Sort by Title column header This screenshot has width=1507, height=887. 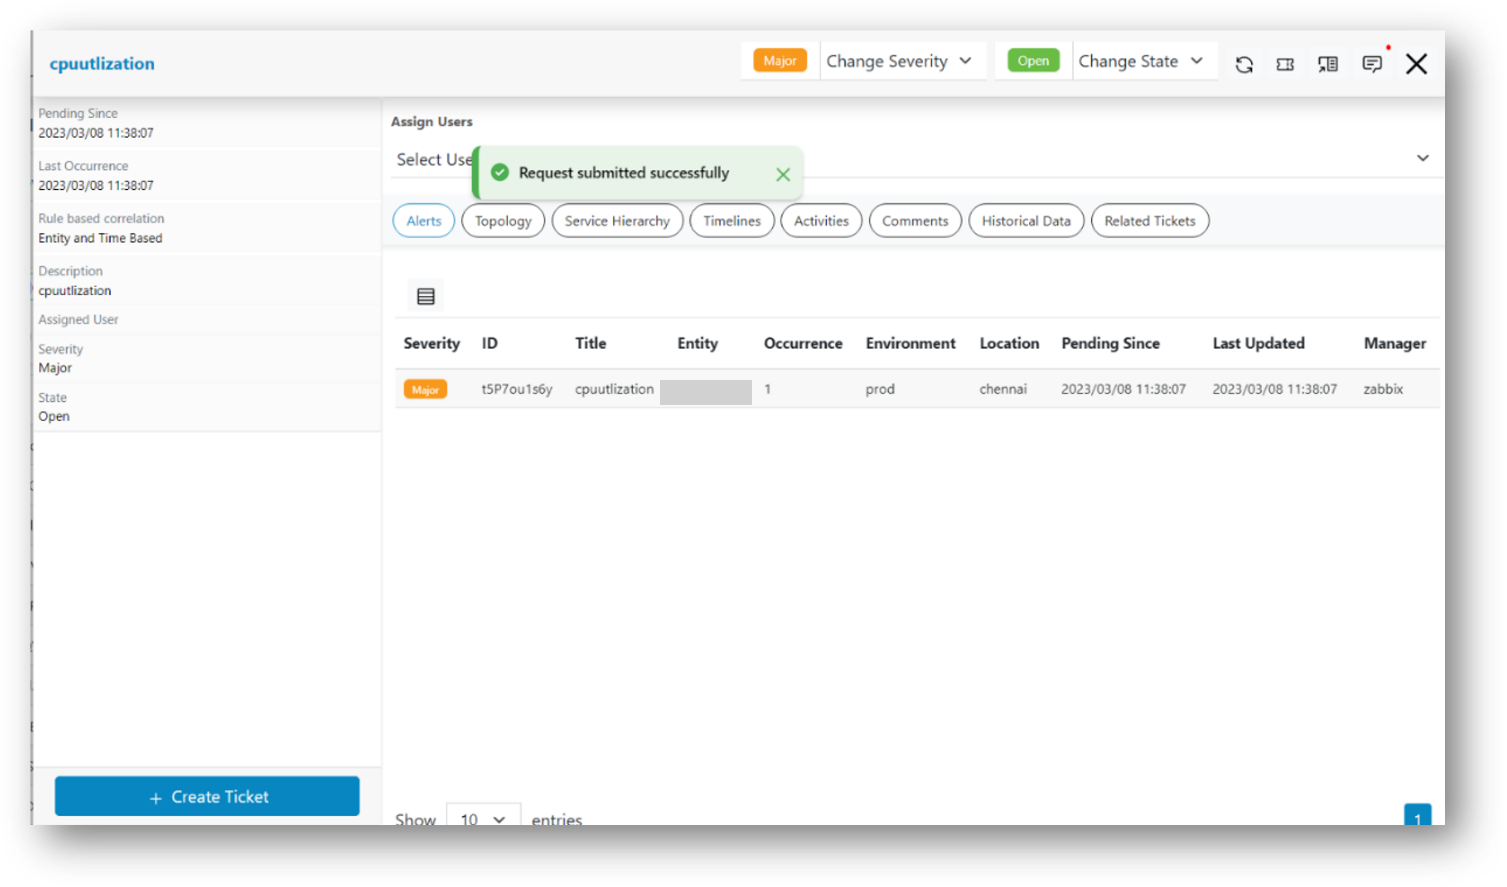coord(590,343)
